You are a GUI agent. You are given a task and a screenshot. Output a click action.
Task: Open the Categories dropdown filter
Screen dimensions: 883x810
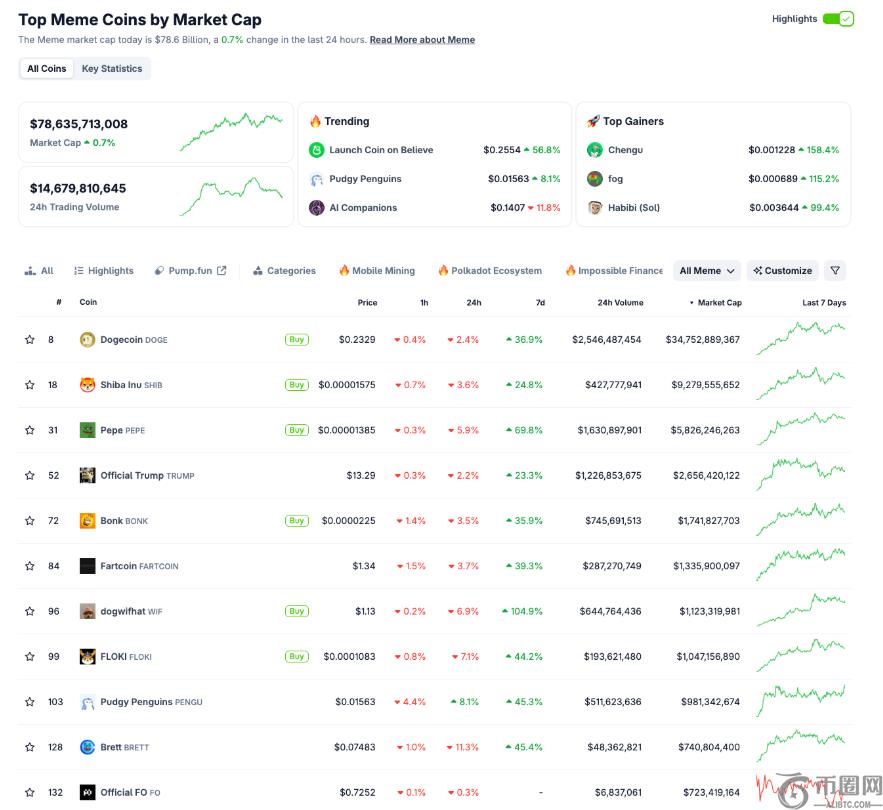point(284,271)
